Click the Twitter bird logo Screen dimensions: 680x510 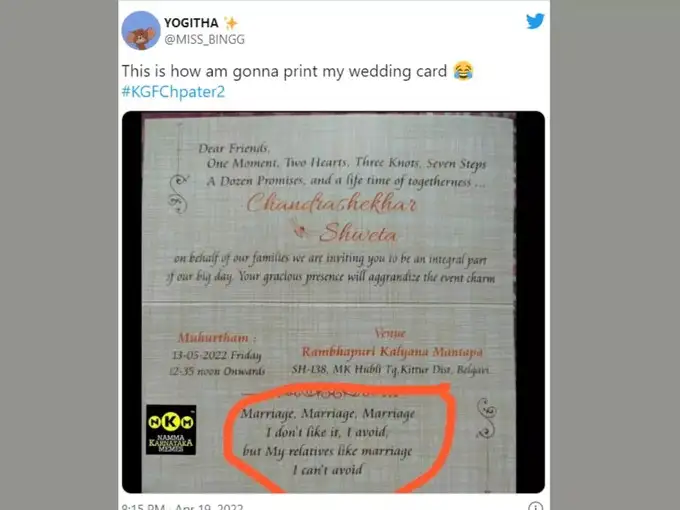tap(535, 21)
